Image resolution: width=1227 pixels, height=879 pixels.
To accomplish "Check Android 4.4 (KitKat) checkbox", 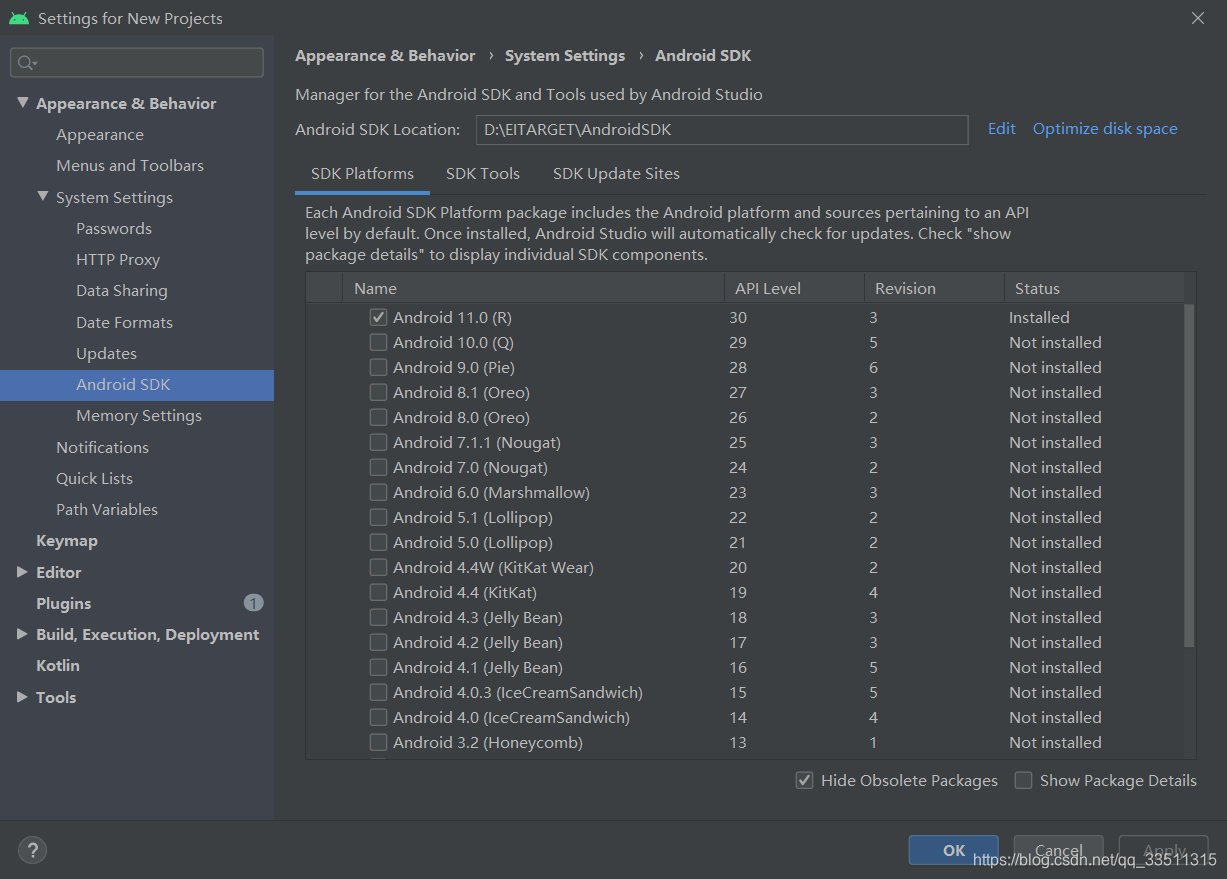I will point(378,592).
